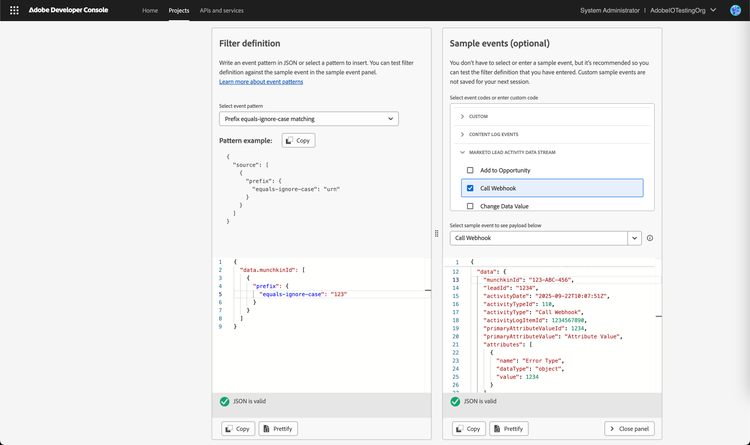Click green JSON valid icon in sample panel
This screenshot has width=750, height=445.
point(455,401)
